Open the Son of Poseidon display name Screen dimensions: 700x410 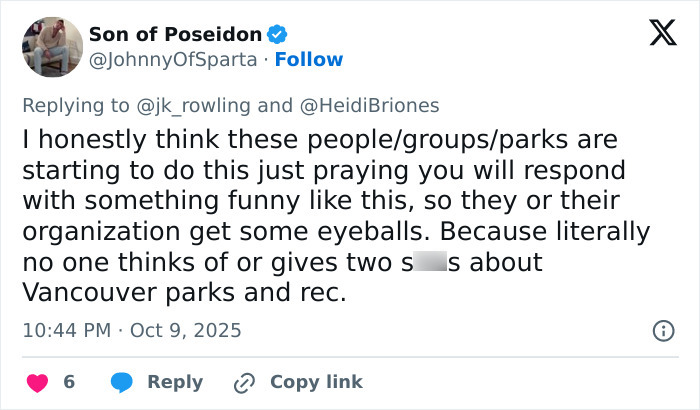[x=174, y=35]
